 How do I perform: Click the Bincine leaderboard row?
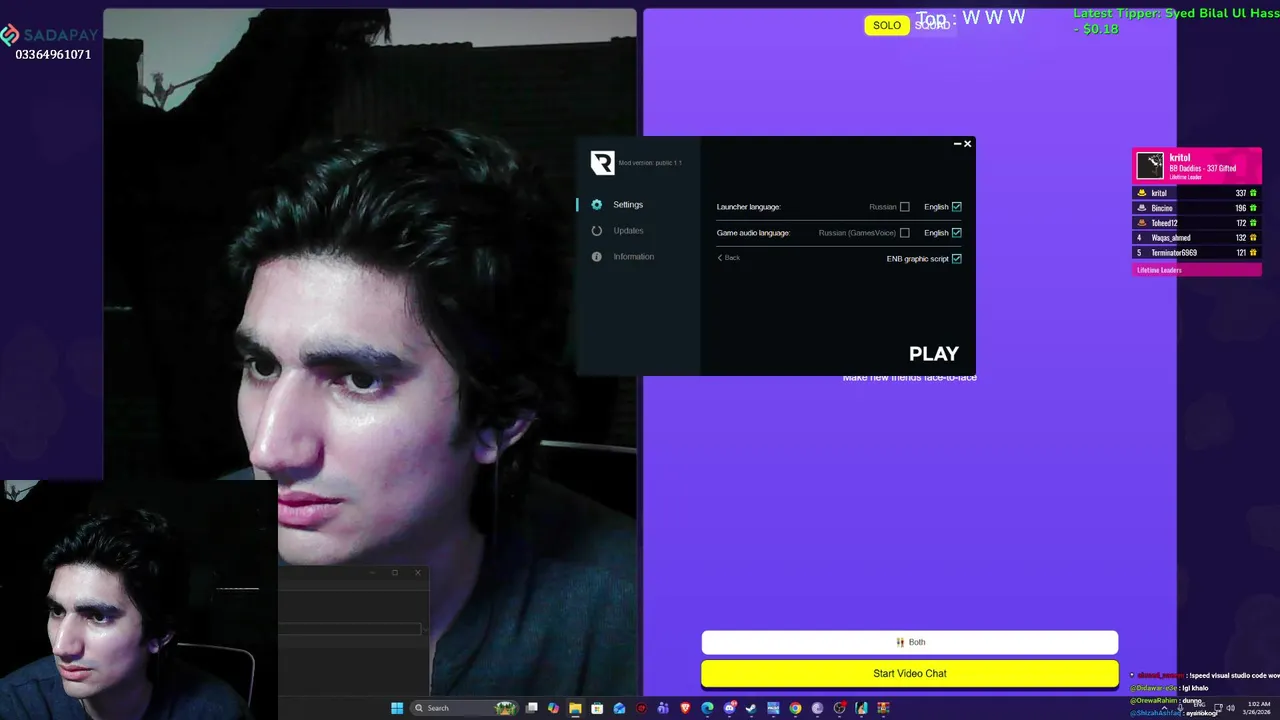pos(1197,208)
